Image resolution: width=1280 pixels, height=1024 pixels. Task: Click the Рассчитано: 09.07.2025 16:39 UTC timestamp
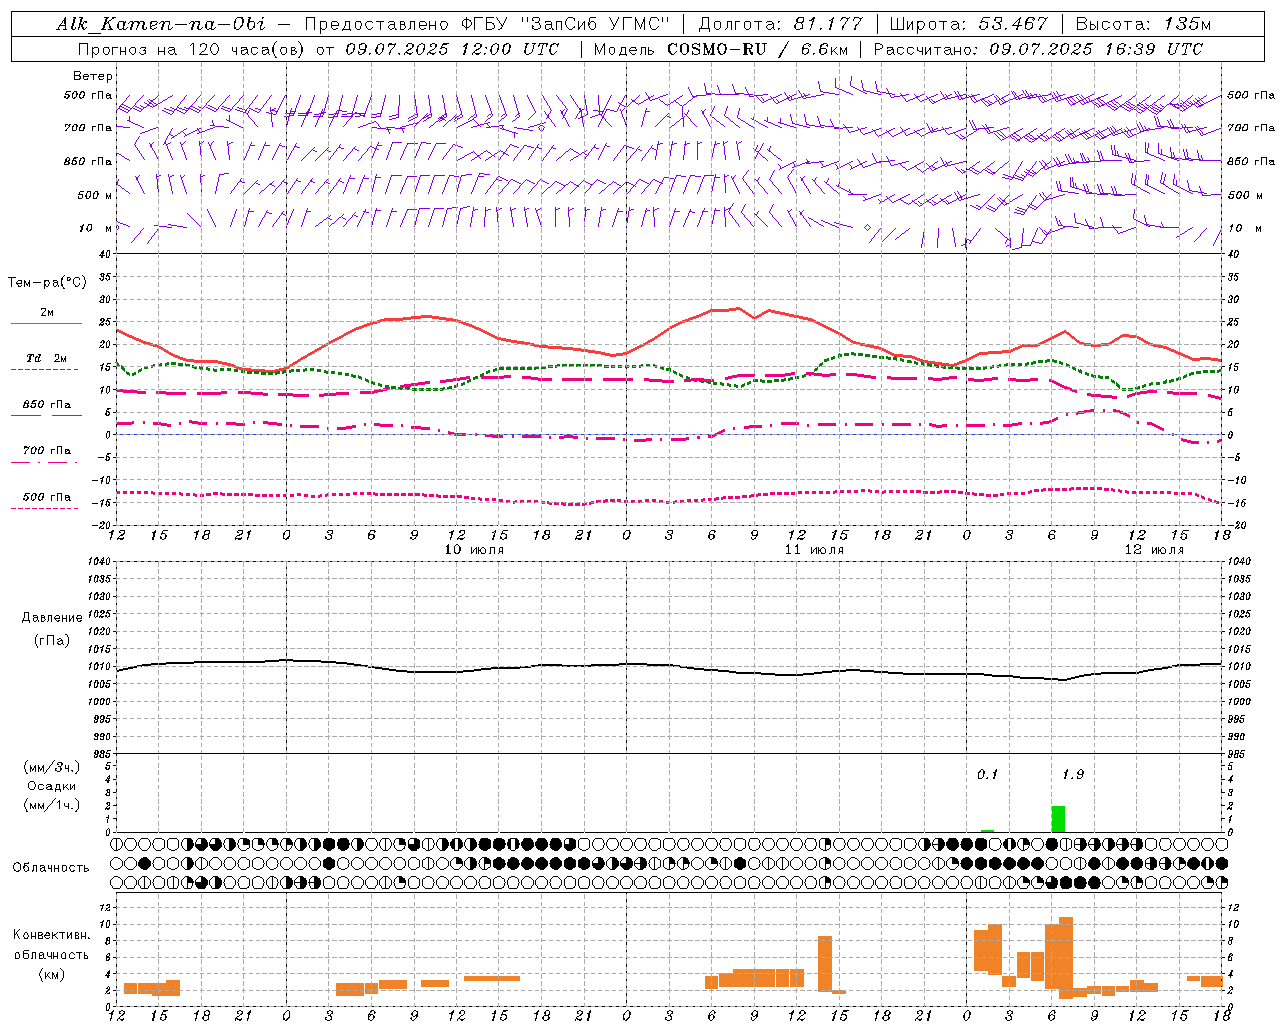tap(1038, 49)
